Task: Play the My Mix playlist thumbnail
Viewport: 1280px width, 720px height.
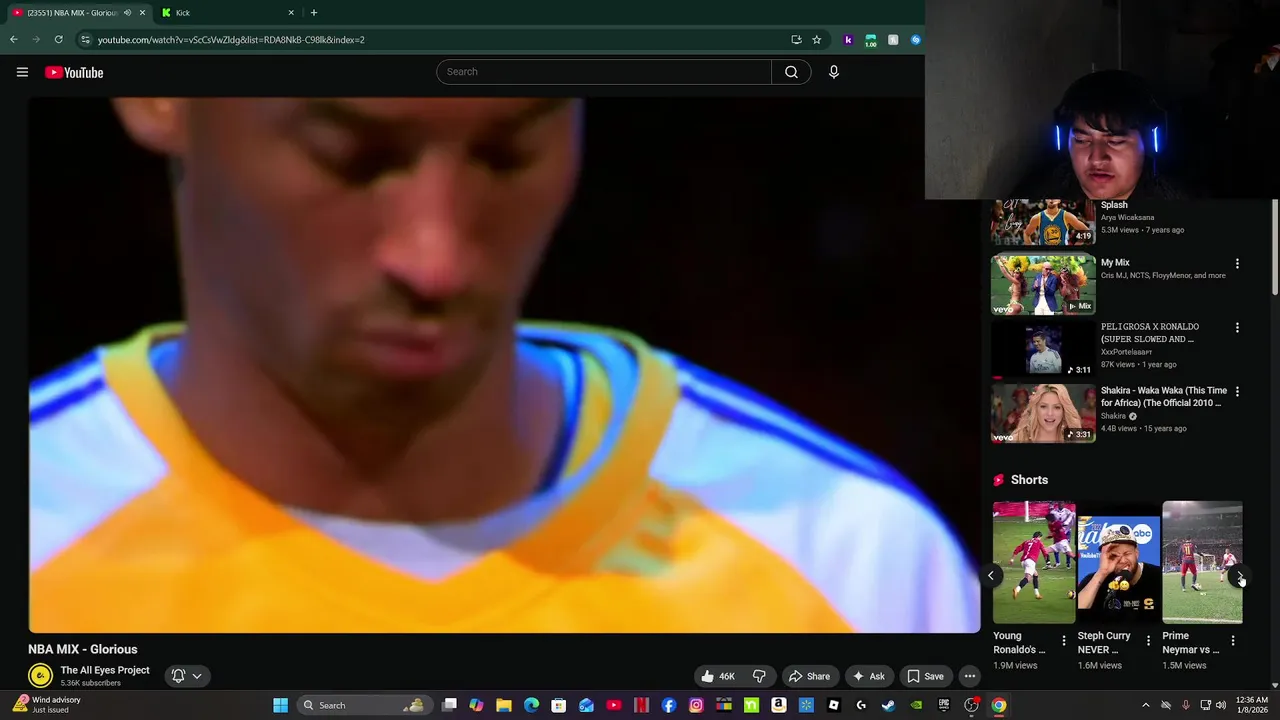Action: click(1043, 285)
